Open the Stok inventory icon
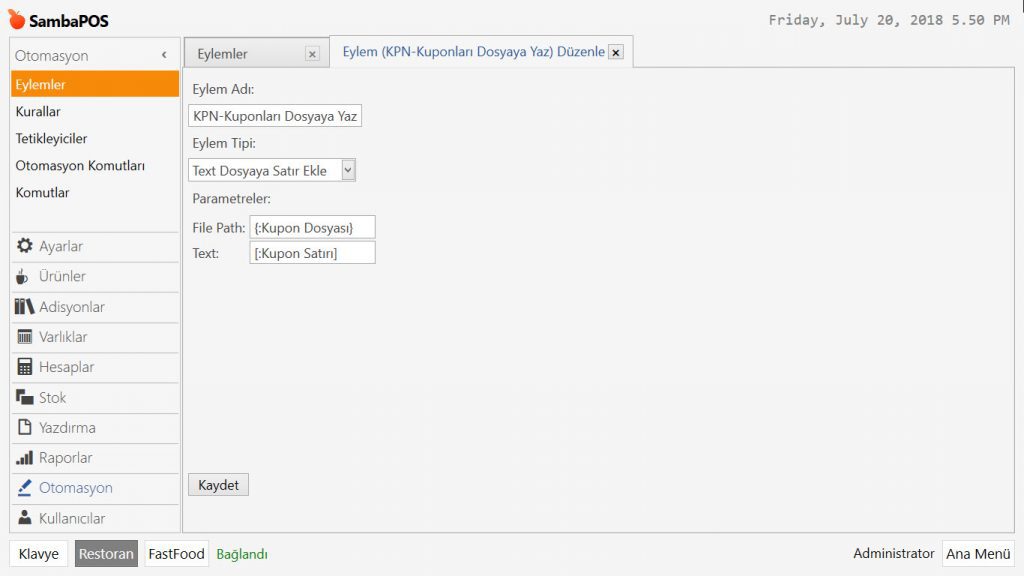The image size is (1024, 576). coord(25,397)
